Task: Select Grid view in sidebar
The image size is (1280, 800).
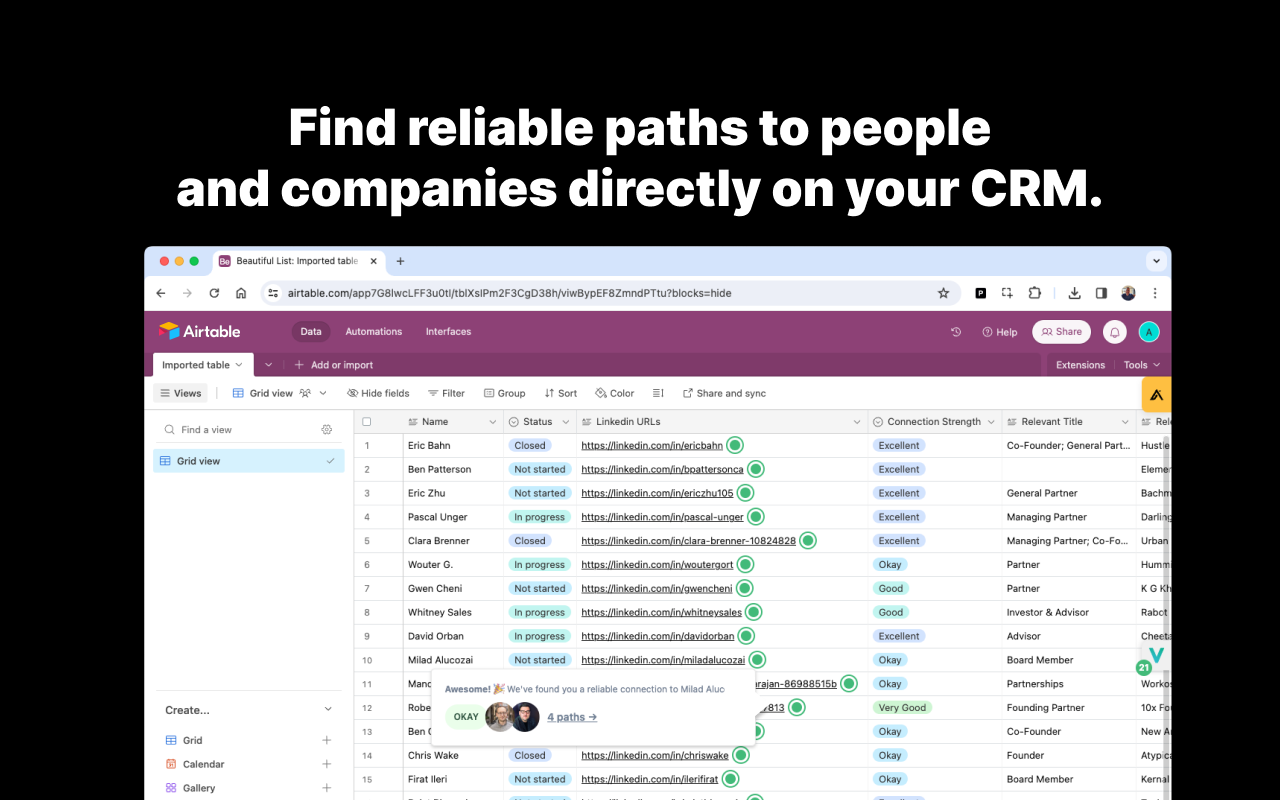Action: [249, 461]
